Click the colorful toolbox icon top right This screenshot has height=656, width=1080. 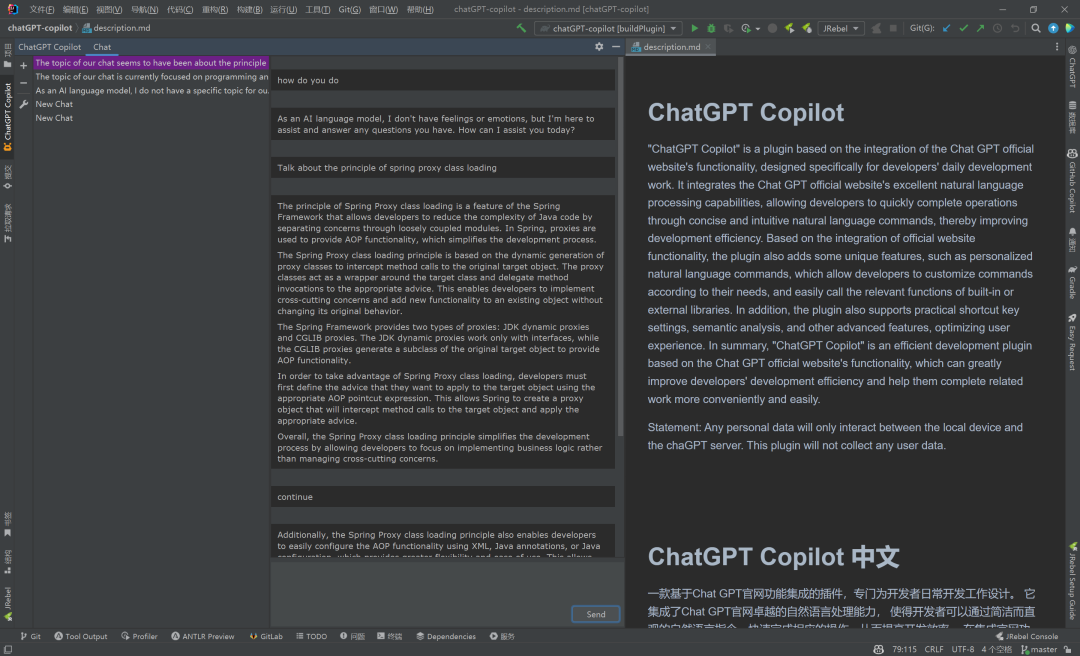(x=1070, y=28)
